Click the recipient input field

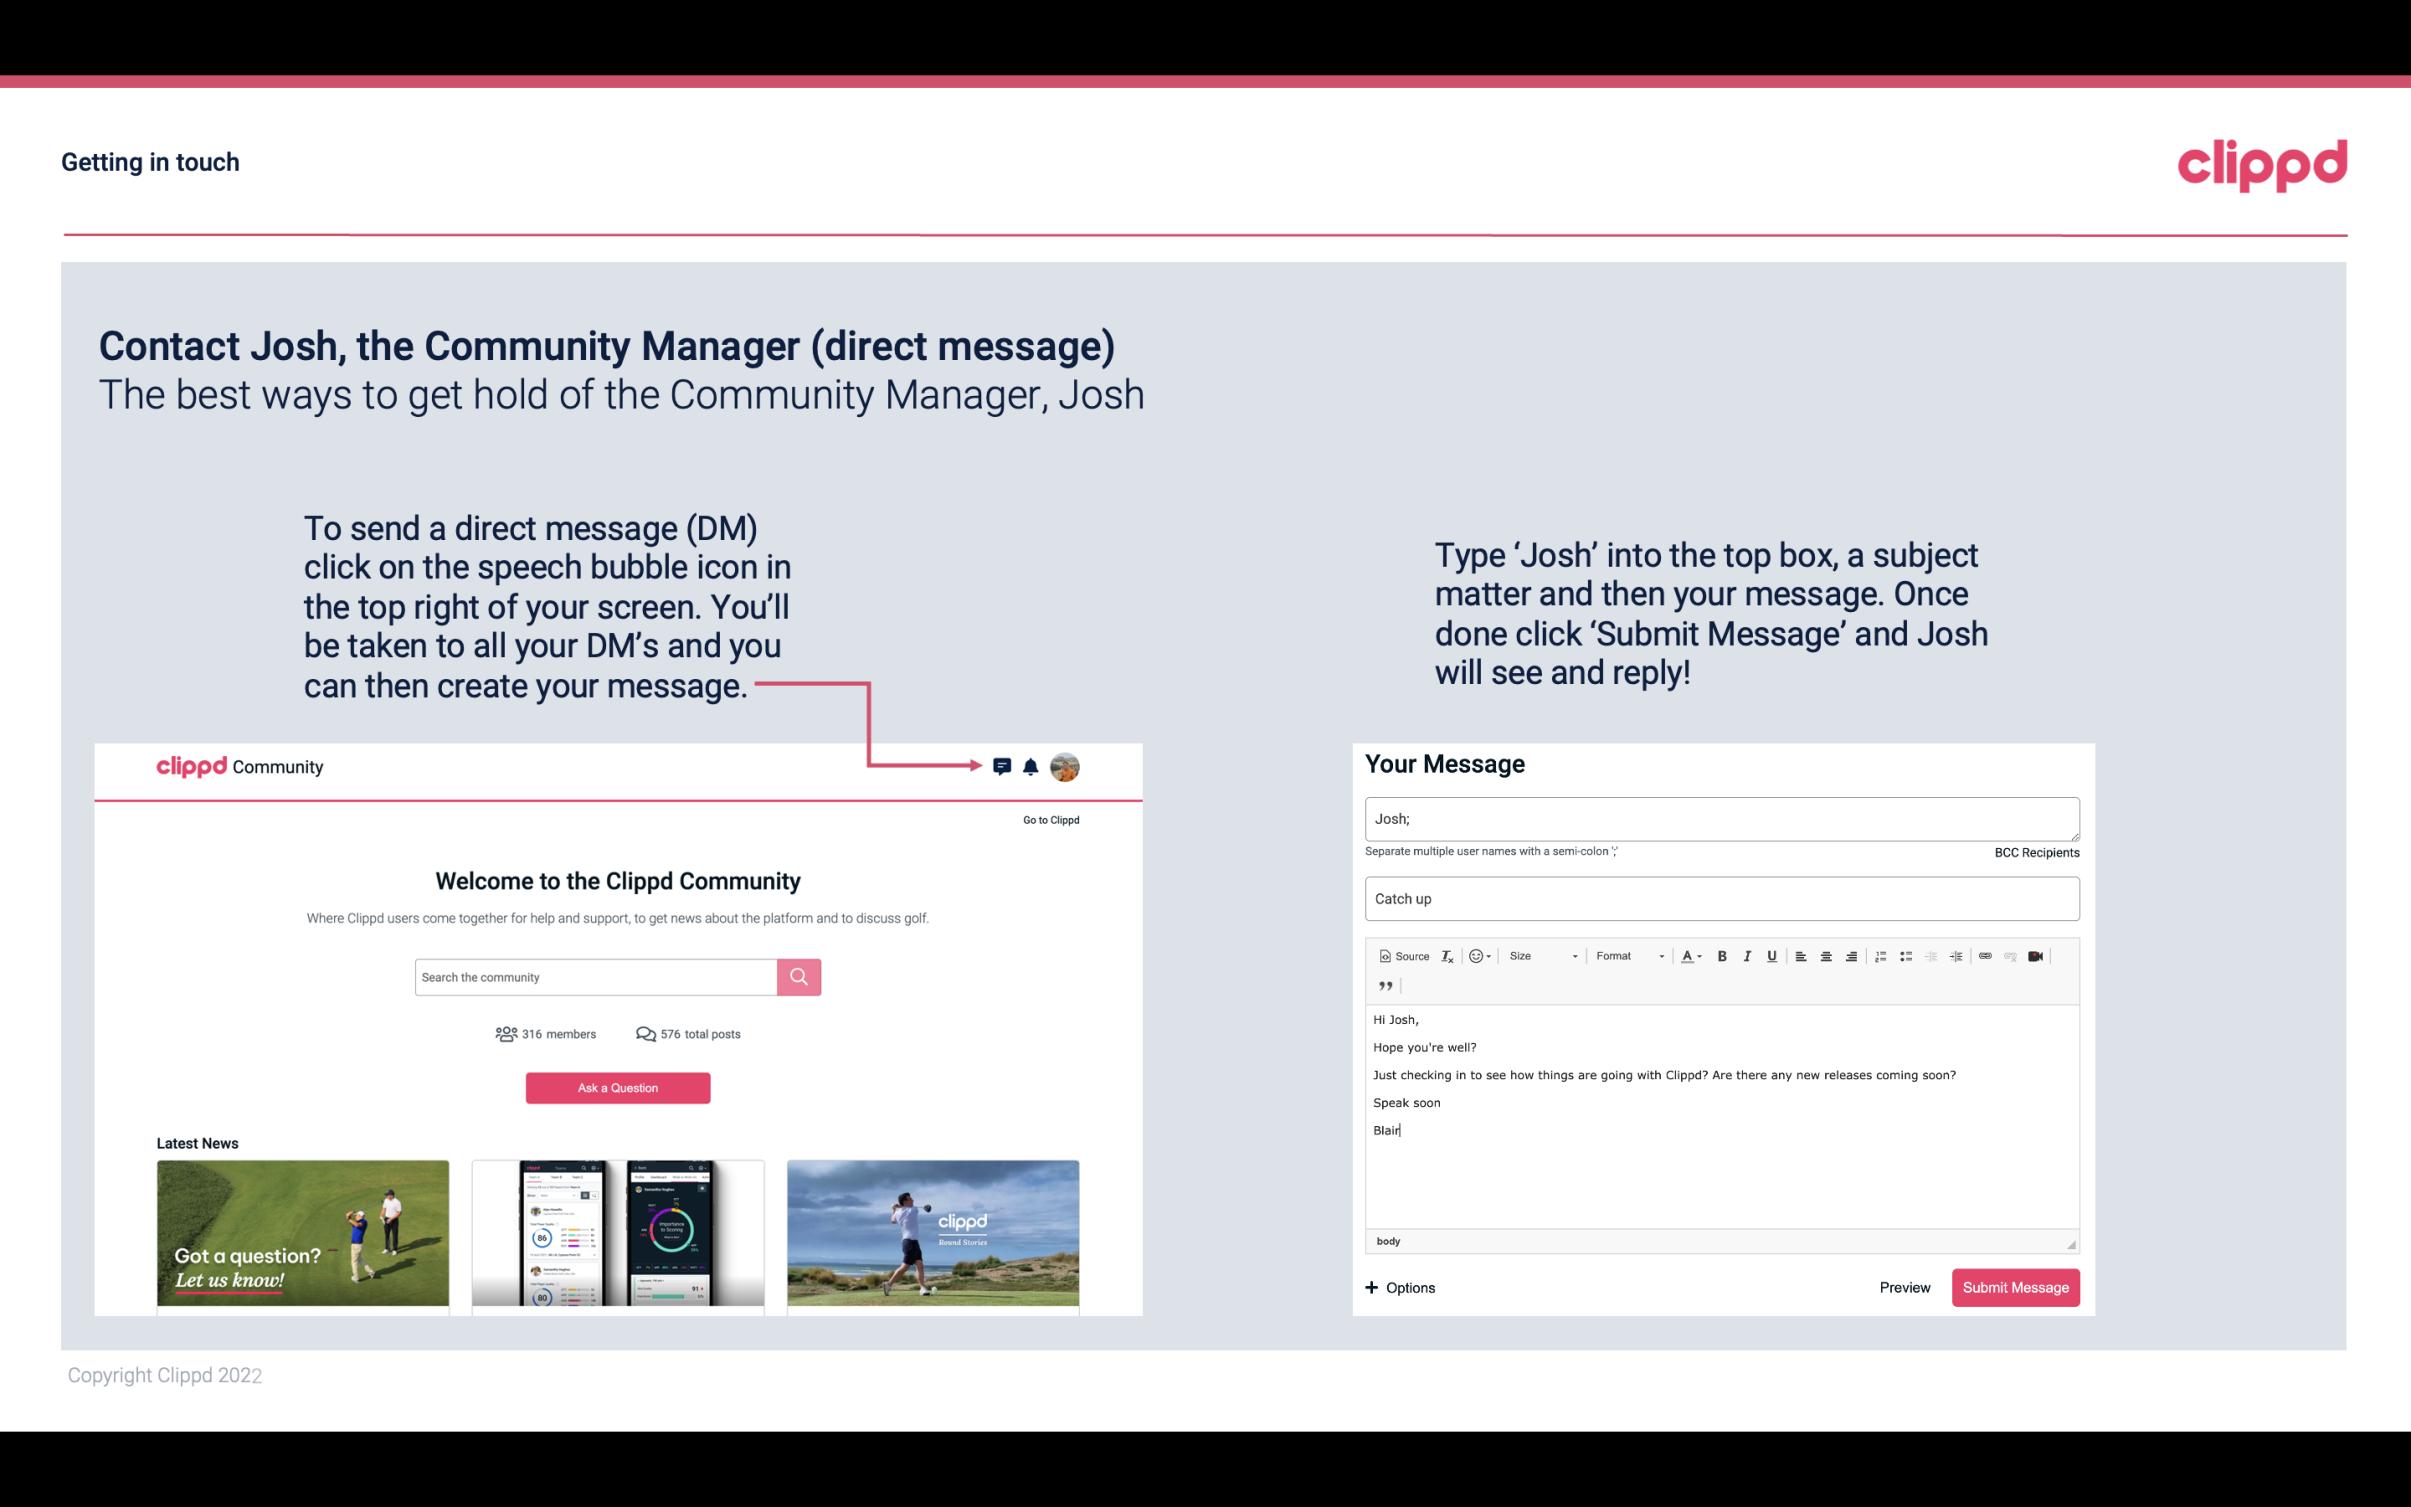coord(1720,816)
